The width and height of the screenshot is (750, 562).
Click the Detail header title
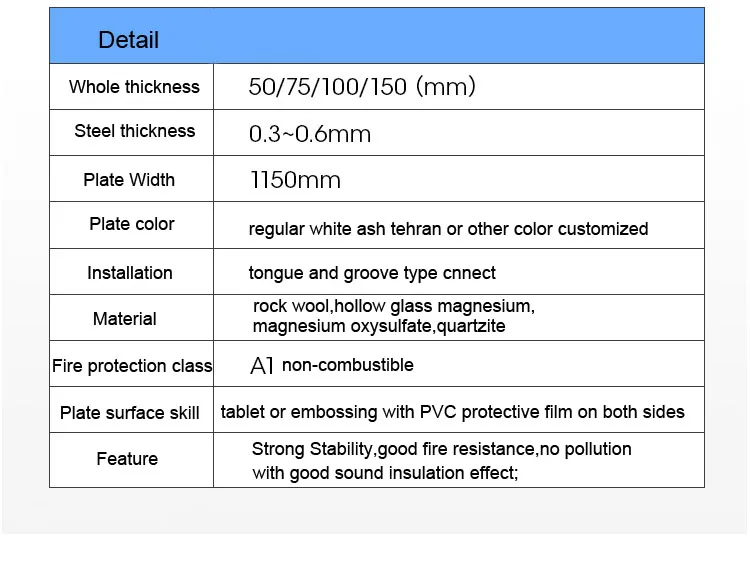pos(128,41)
